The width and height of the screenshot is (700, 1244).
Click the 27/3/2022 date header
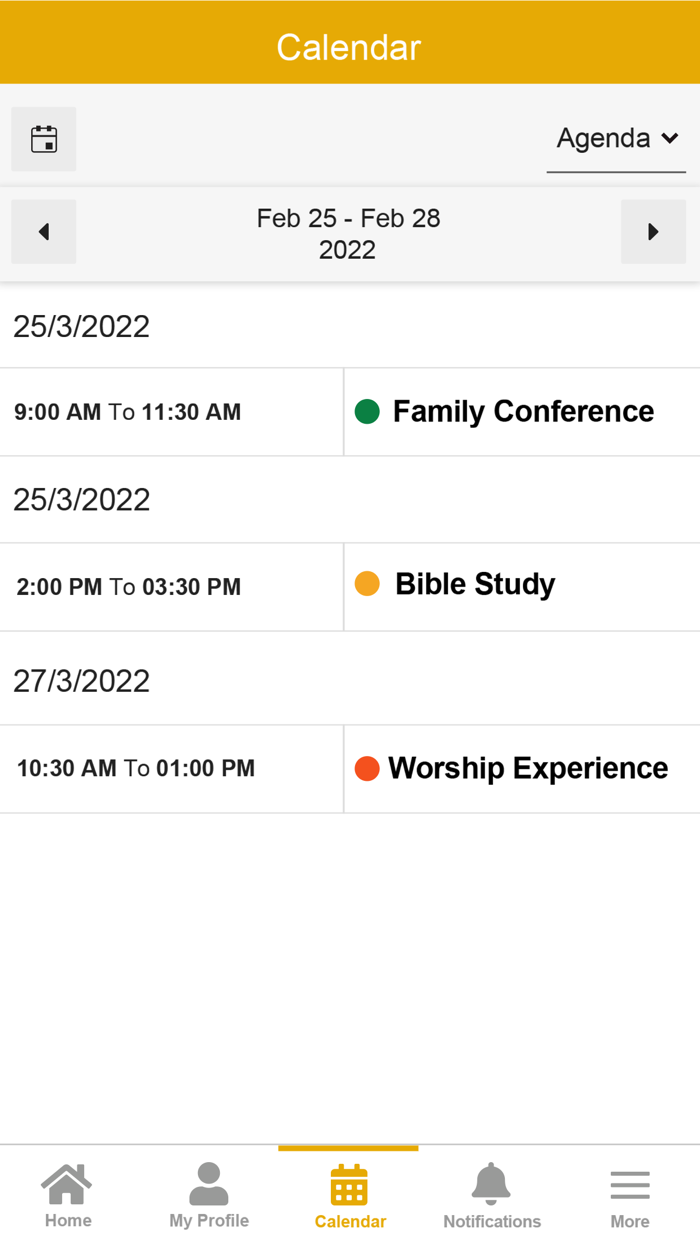pyautogui.click(x=82, y=681)
